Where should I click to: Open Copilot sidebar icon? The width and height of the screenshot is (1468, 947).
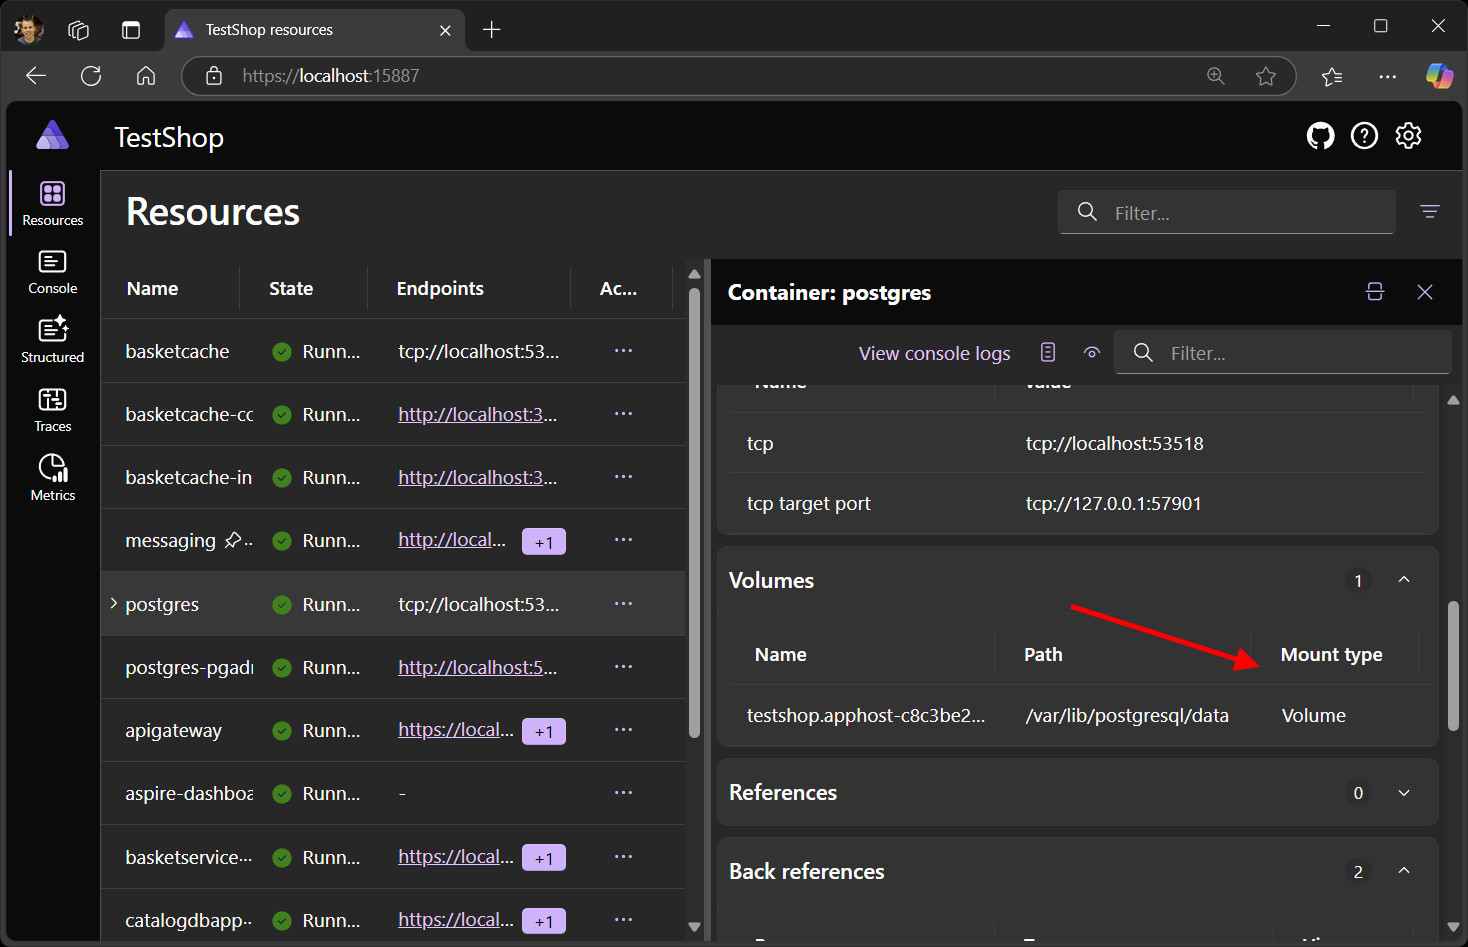click(x=1439, y=76)
